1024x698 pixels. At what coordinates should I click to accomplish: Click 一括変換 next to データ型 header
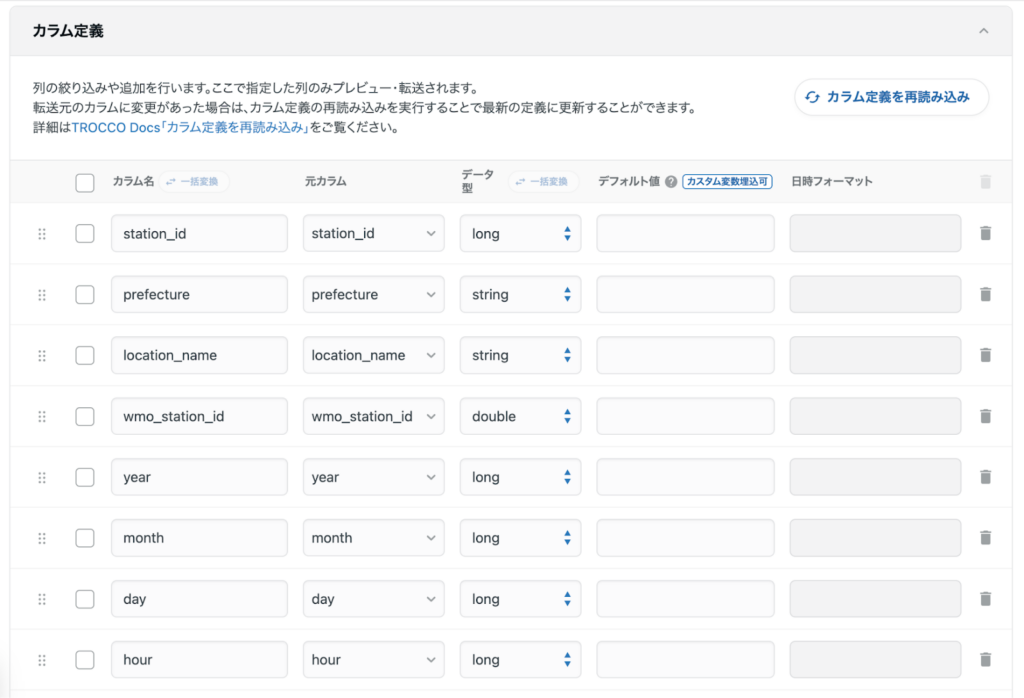(544, 182)
